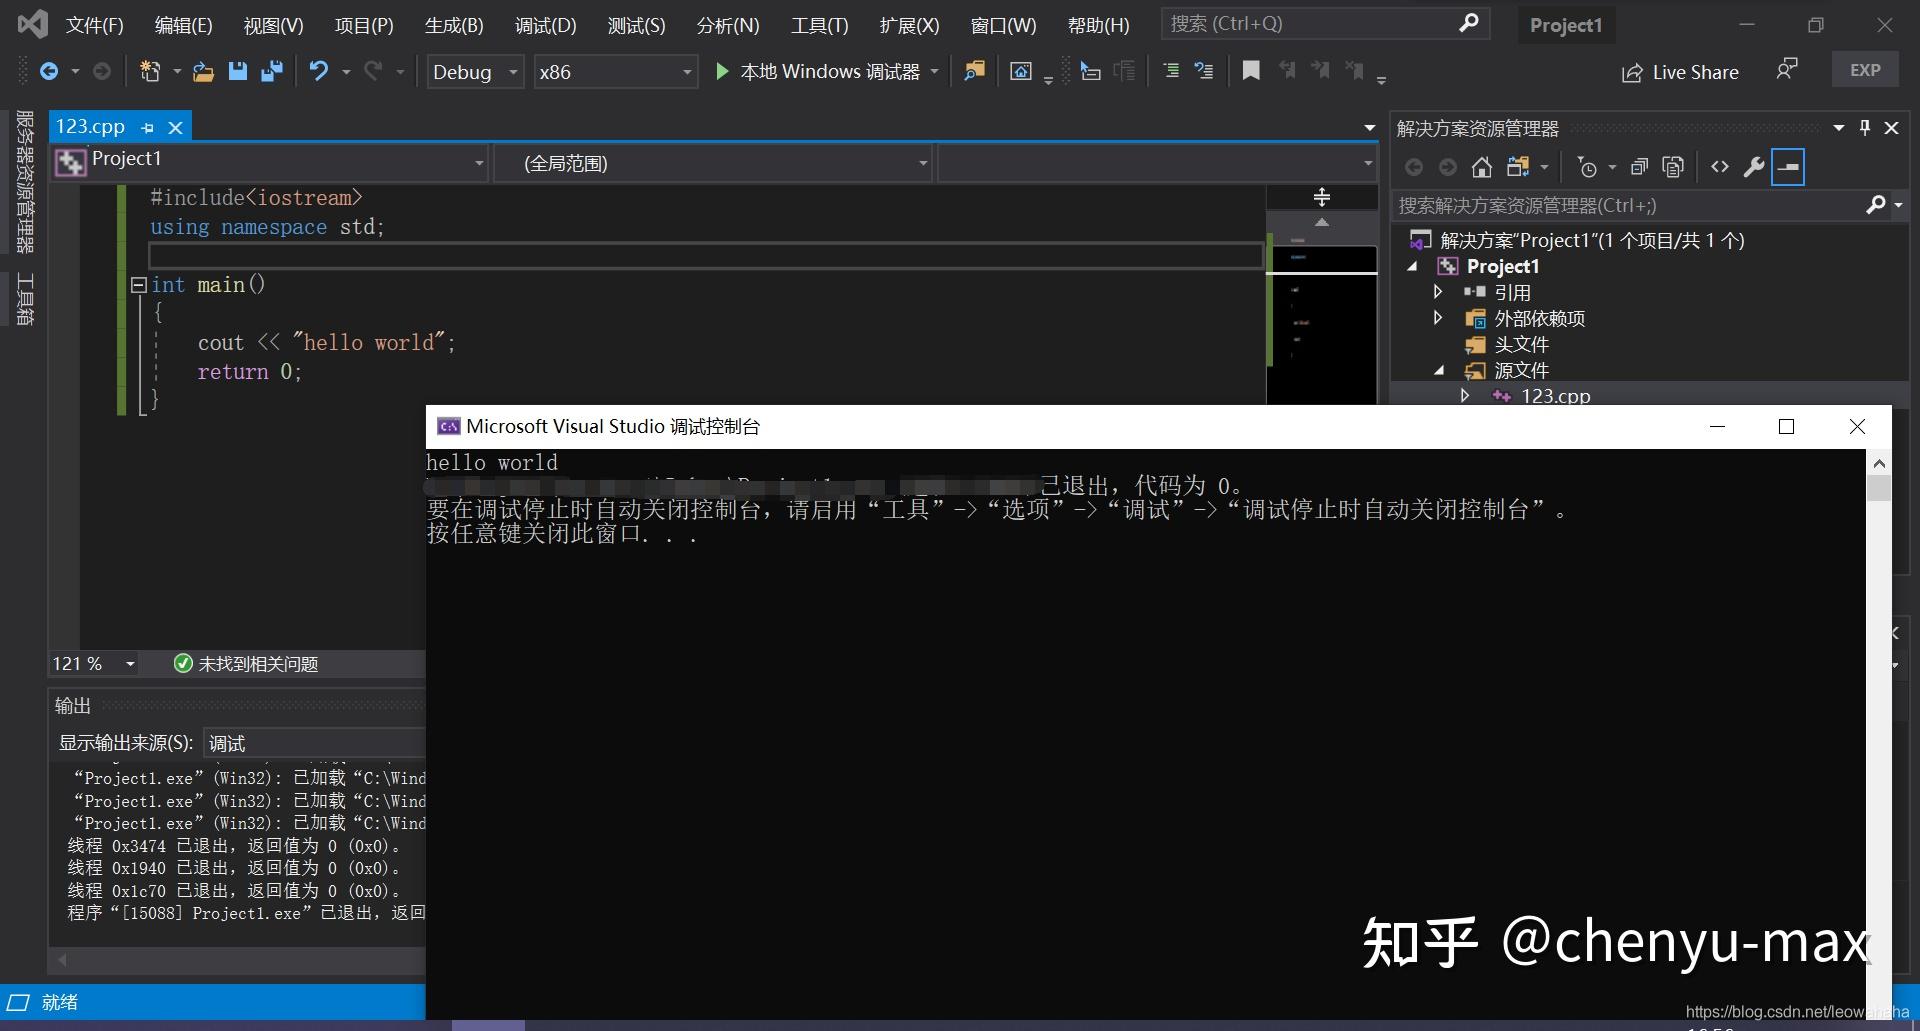Image resolution: width=1920 pixels, height=1031 pixels.
Task: Pin the Solution Explorer panel
Action: [x=1863, y=127]
